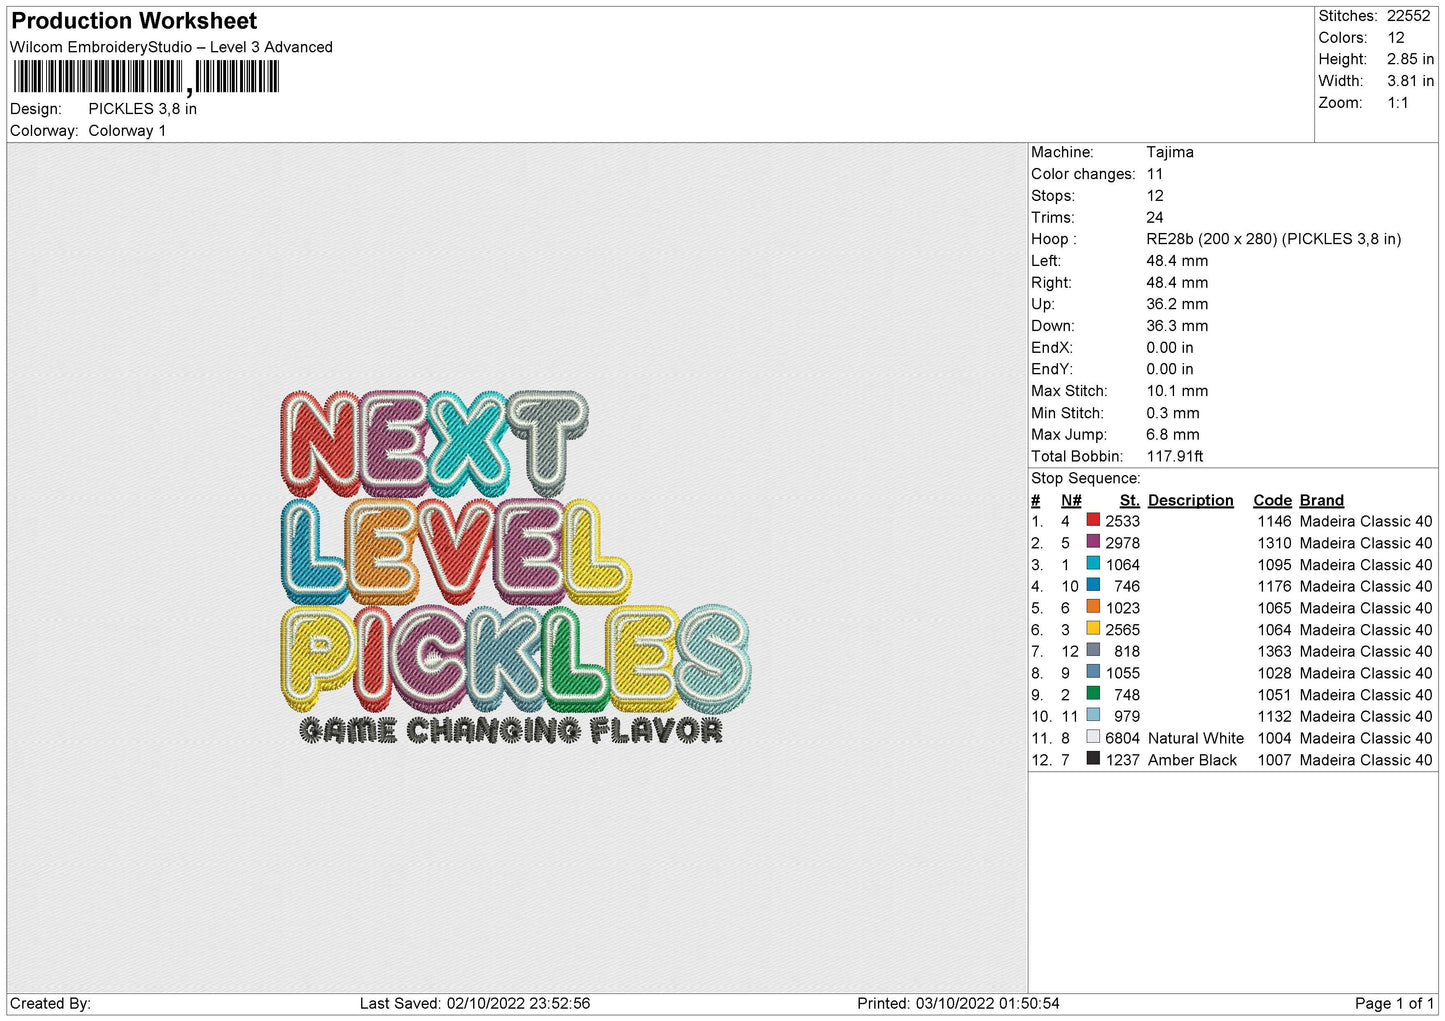This screenshot has width=1445, height=1021.
Task: Click the Min Stitch value 0.3 mm
Action: click(1173, 413)
